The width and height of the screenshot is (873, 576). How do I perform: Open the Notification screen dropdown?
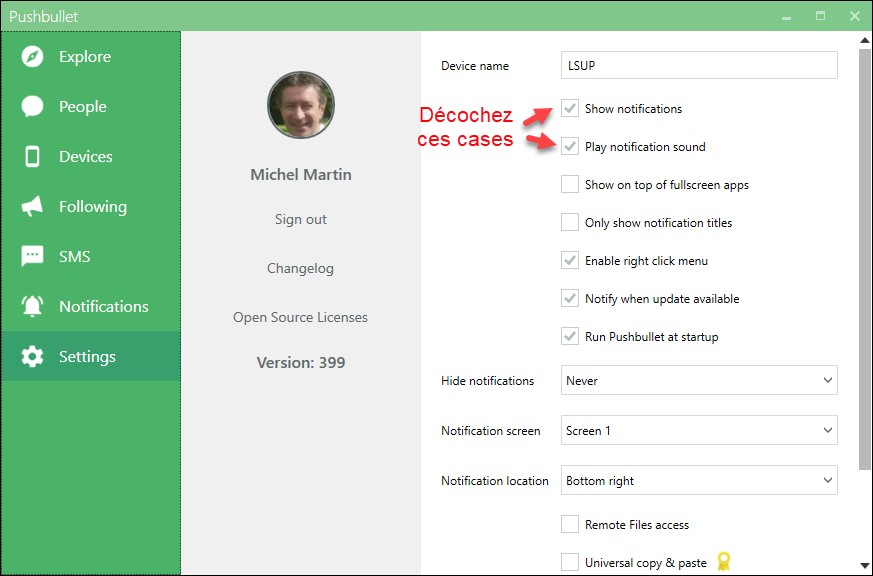pos(699,431)
